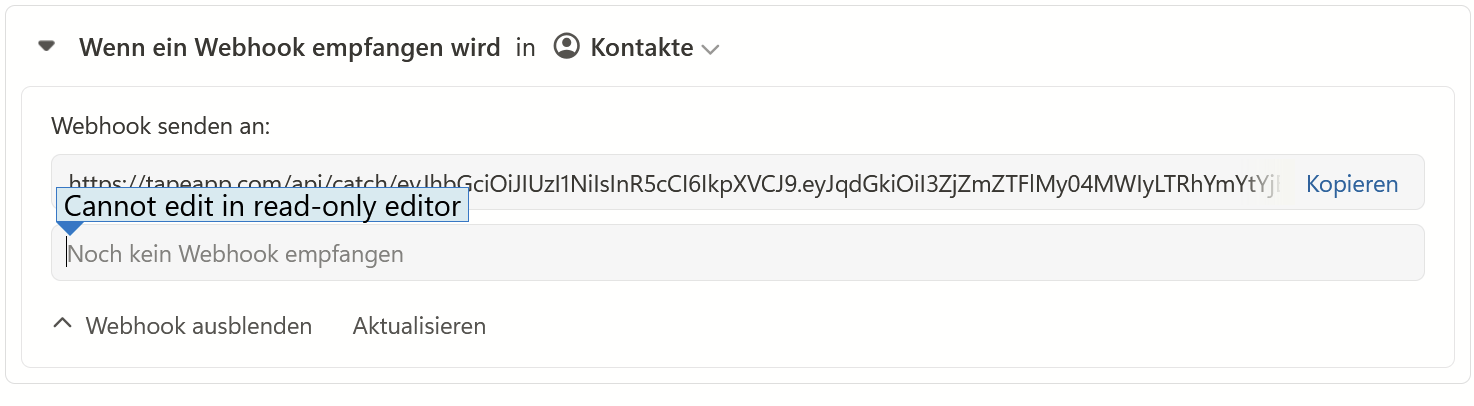This screenshot has width=1474, height=406.
Task: Click the text cursor in the payload editor
Action: click(67, 253)
